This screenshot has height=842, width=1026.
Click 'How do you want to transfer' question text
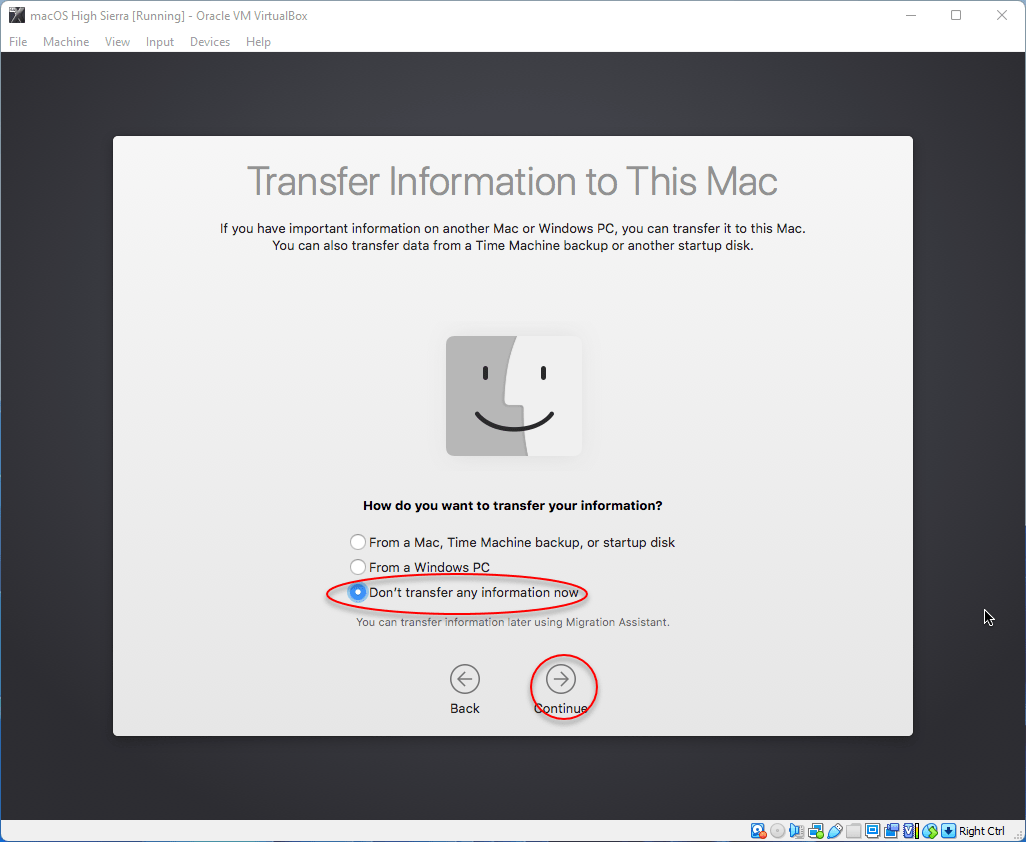[x=512, y=506]
